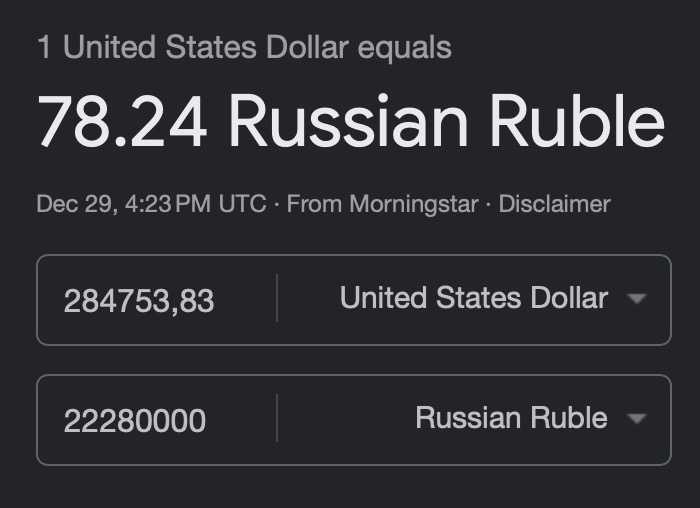
Task: Click the '1 United States Dollar equals' text
Action: (x=244, y=47)
